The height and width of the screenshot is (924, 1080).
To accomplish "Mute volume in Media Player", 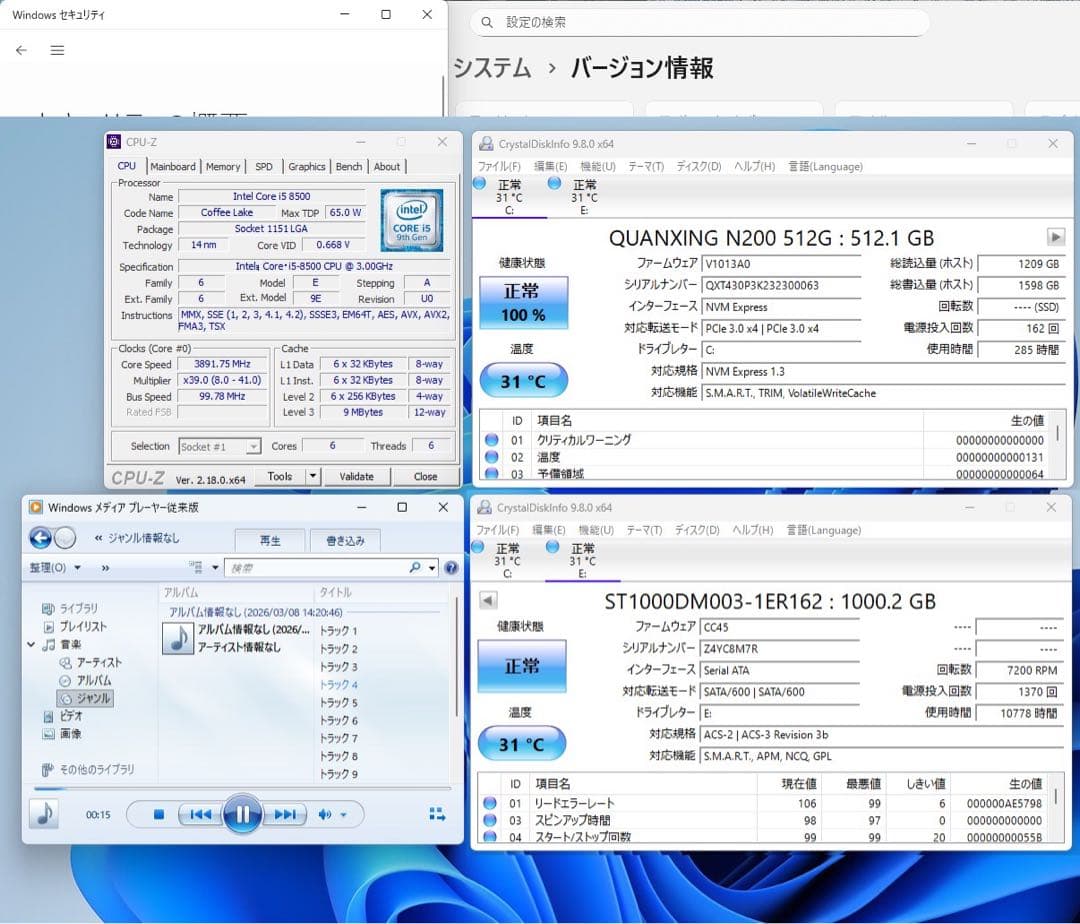I will tap(325, 815).
